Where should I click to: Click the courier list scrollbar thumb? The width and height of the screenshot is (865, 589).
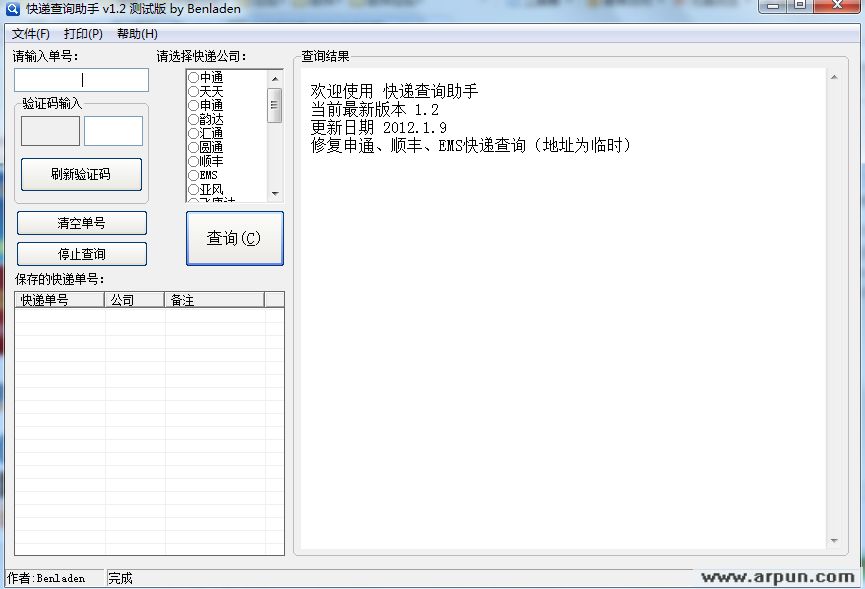point(275,105)
